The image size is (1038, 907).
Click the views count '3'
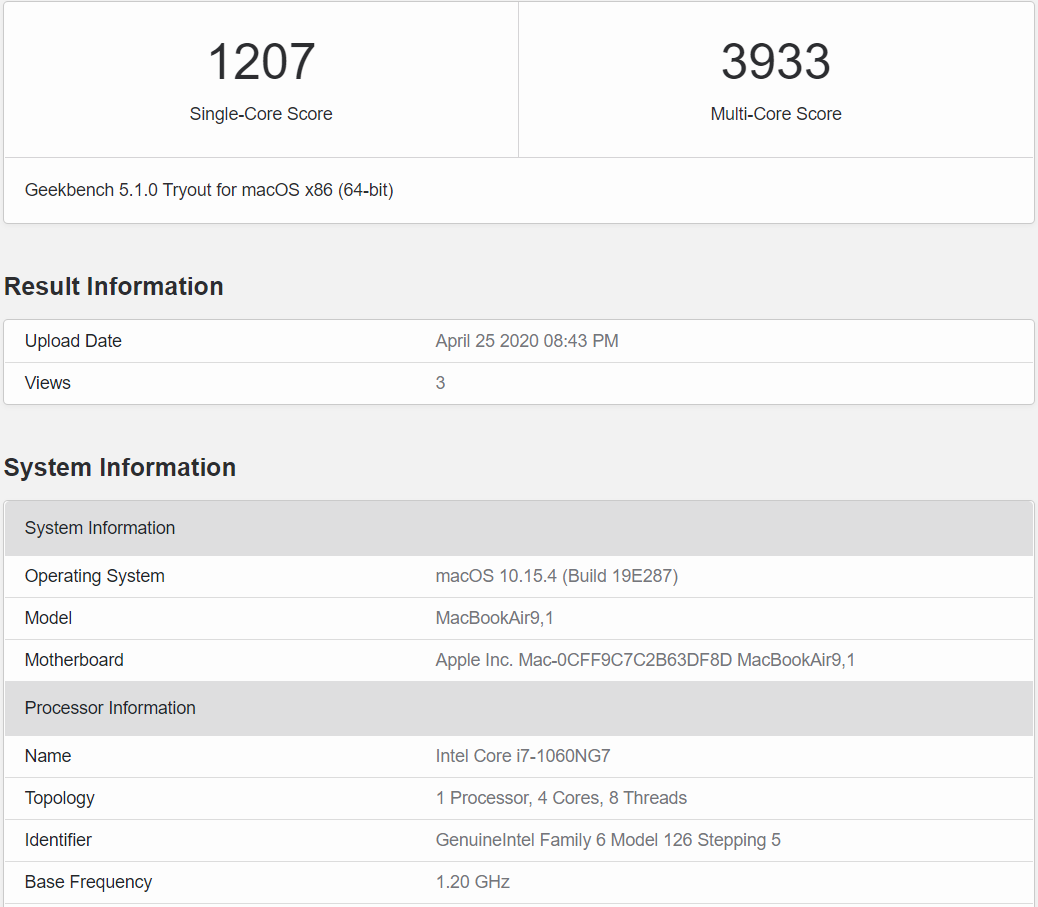[x=440, y=383]
